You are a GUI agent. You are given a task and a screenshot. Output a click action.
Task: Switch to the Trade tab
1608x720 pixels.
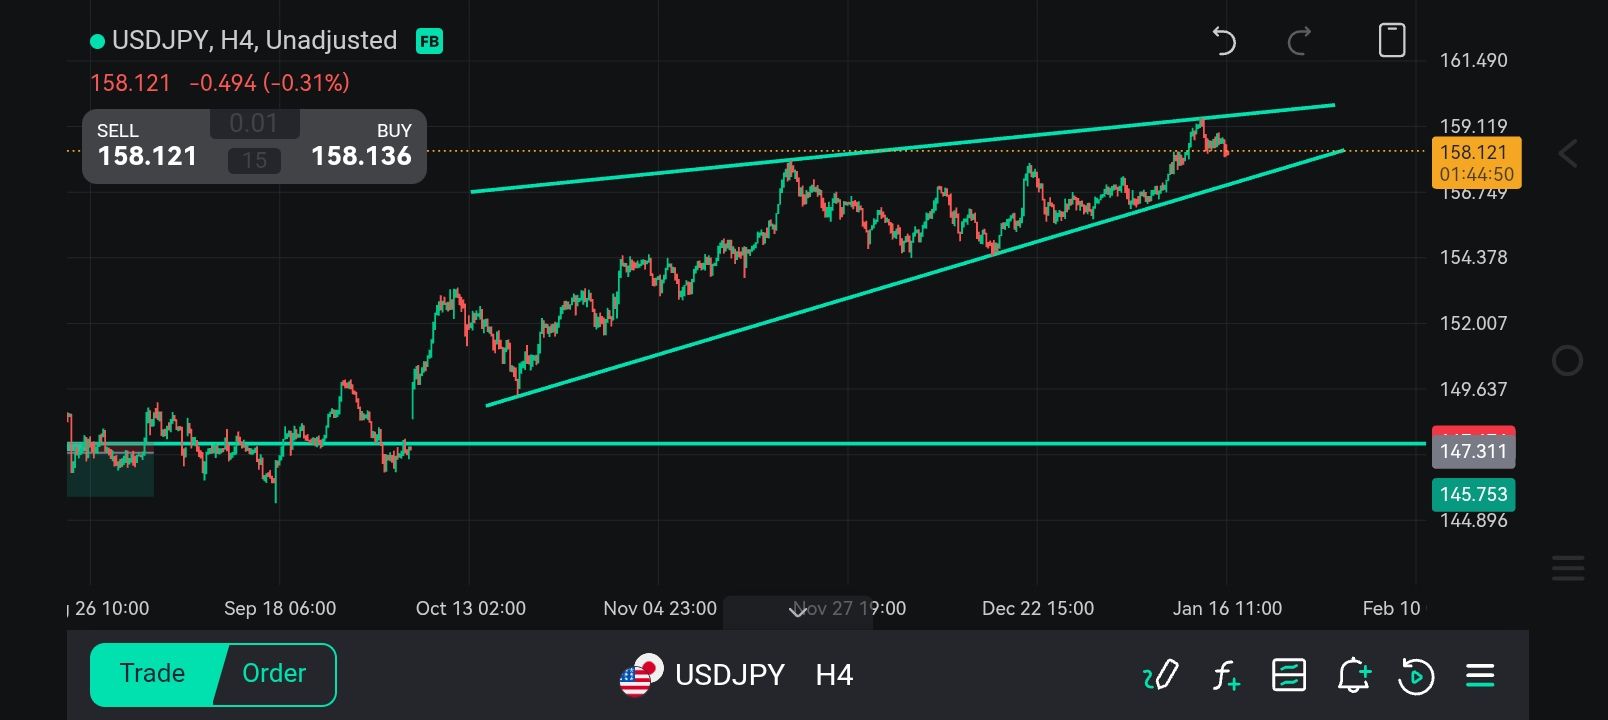[152, 674]
